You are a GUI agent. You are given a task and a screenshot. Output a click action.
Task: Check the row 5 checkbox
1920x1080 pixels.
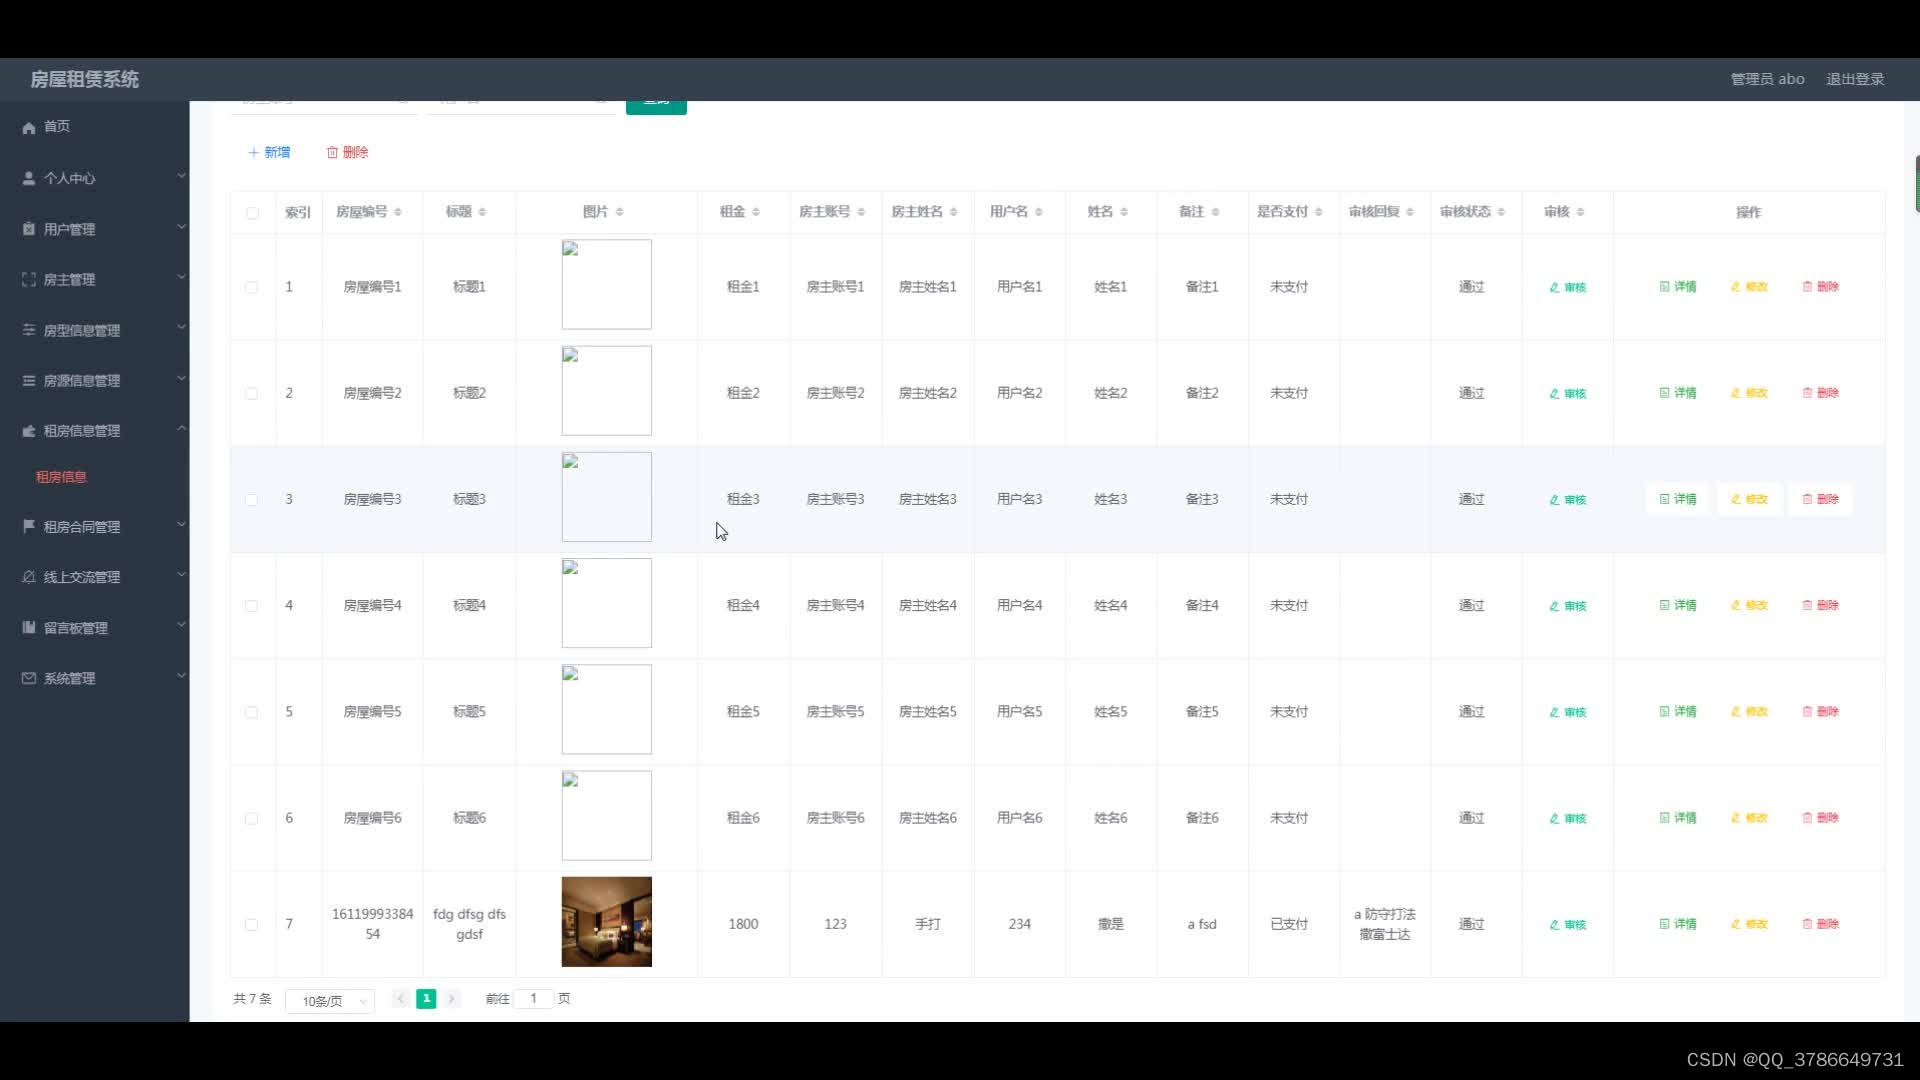251,713
